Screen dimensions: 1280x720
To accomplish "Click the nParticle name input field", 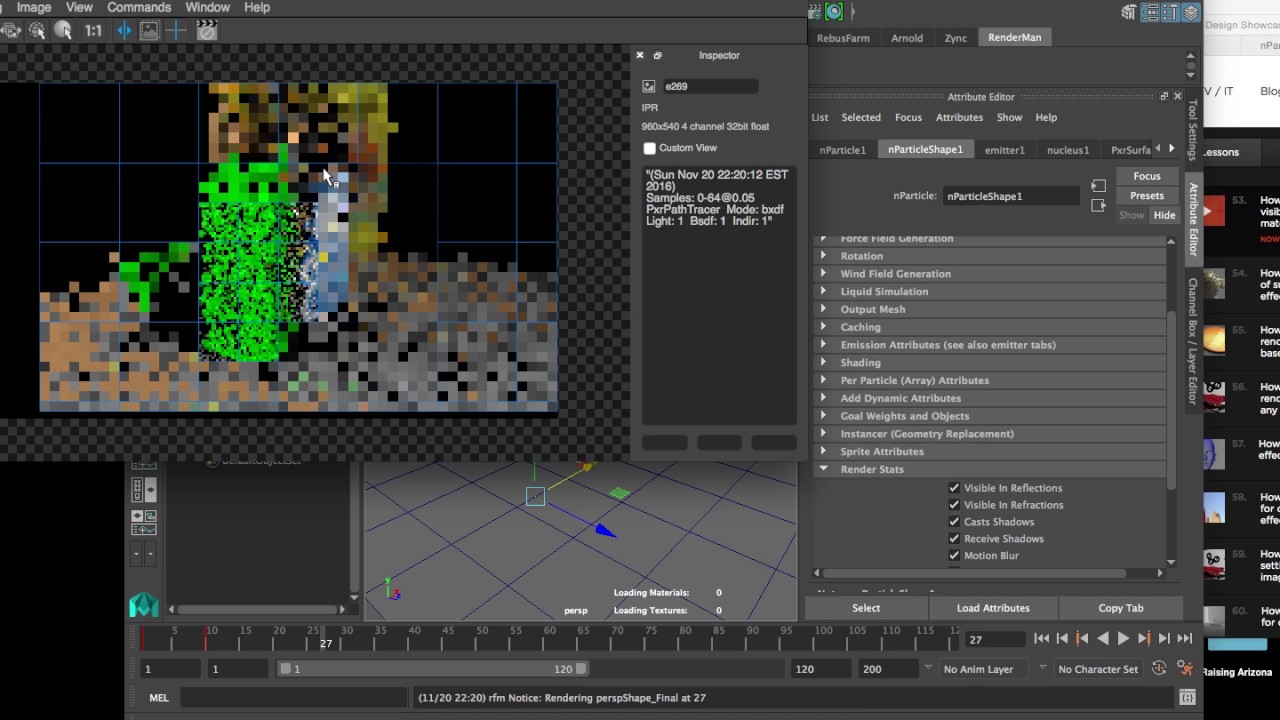I will pyautogui.click(x=1012, y=196).
